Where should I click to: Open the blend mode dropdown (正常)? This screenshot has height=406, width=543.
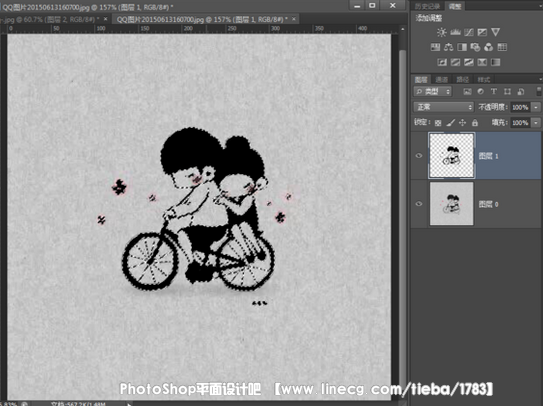point(443,107)
